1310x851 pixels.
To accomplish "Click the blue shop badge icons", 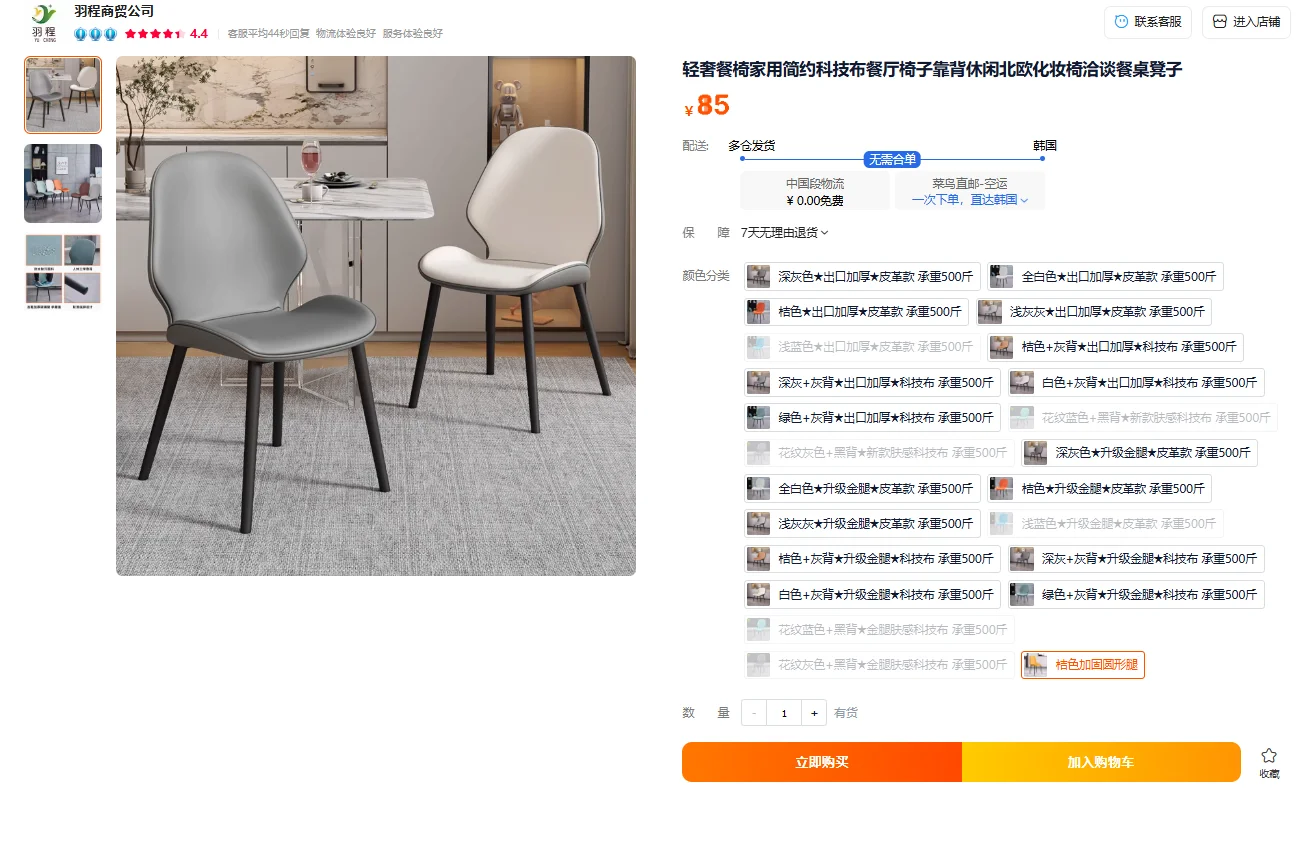I will pos(96,34).
